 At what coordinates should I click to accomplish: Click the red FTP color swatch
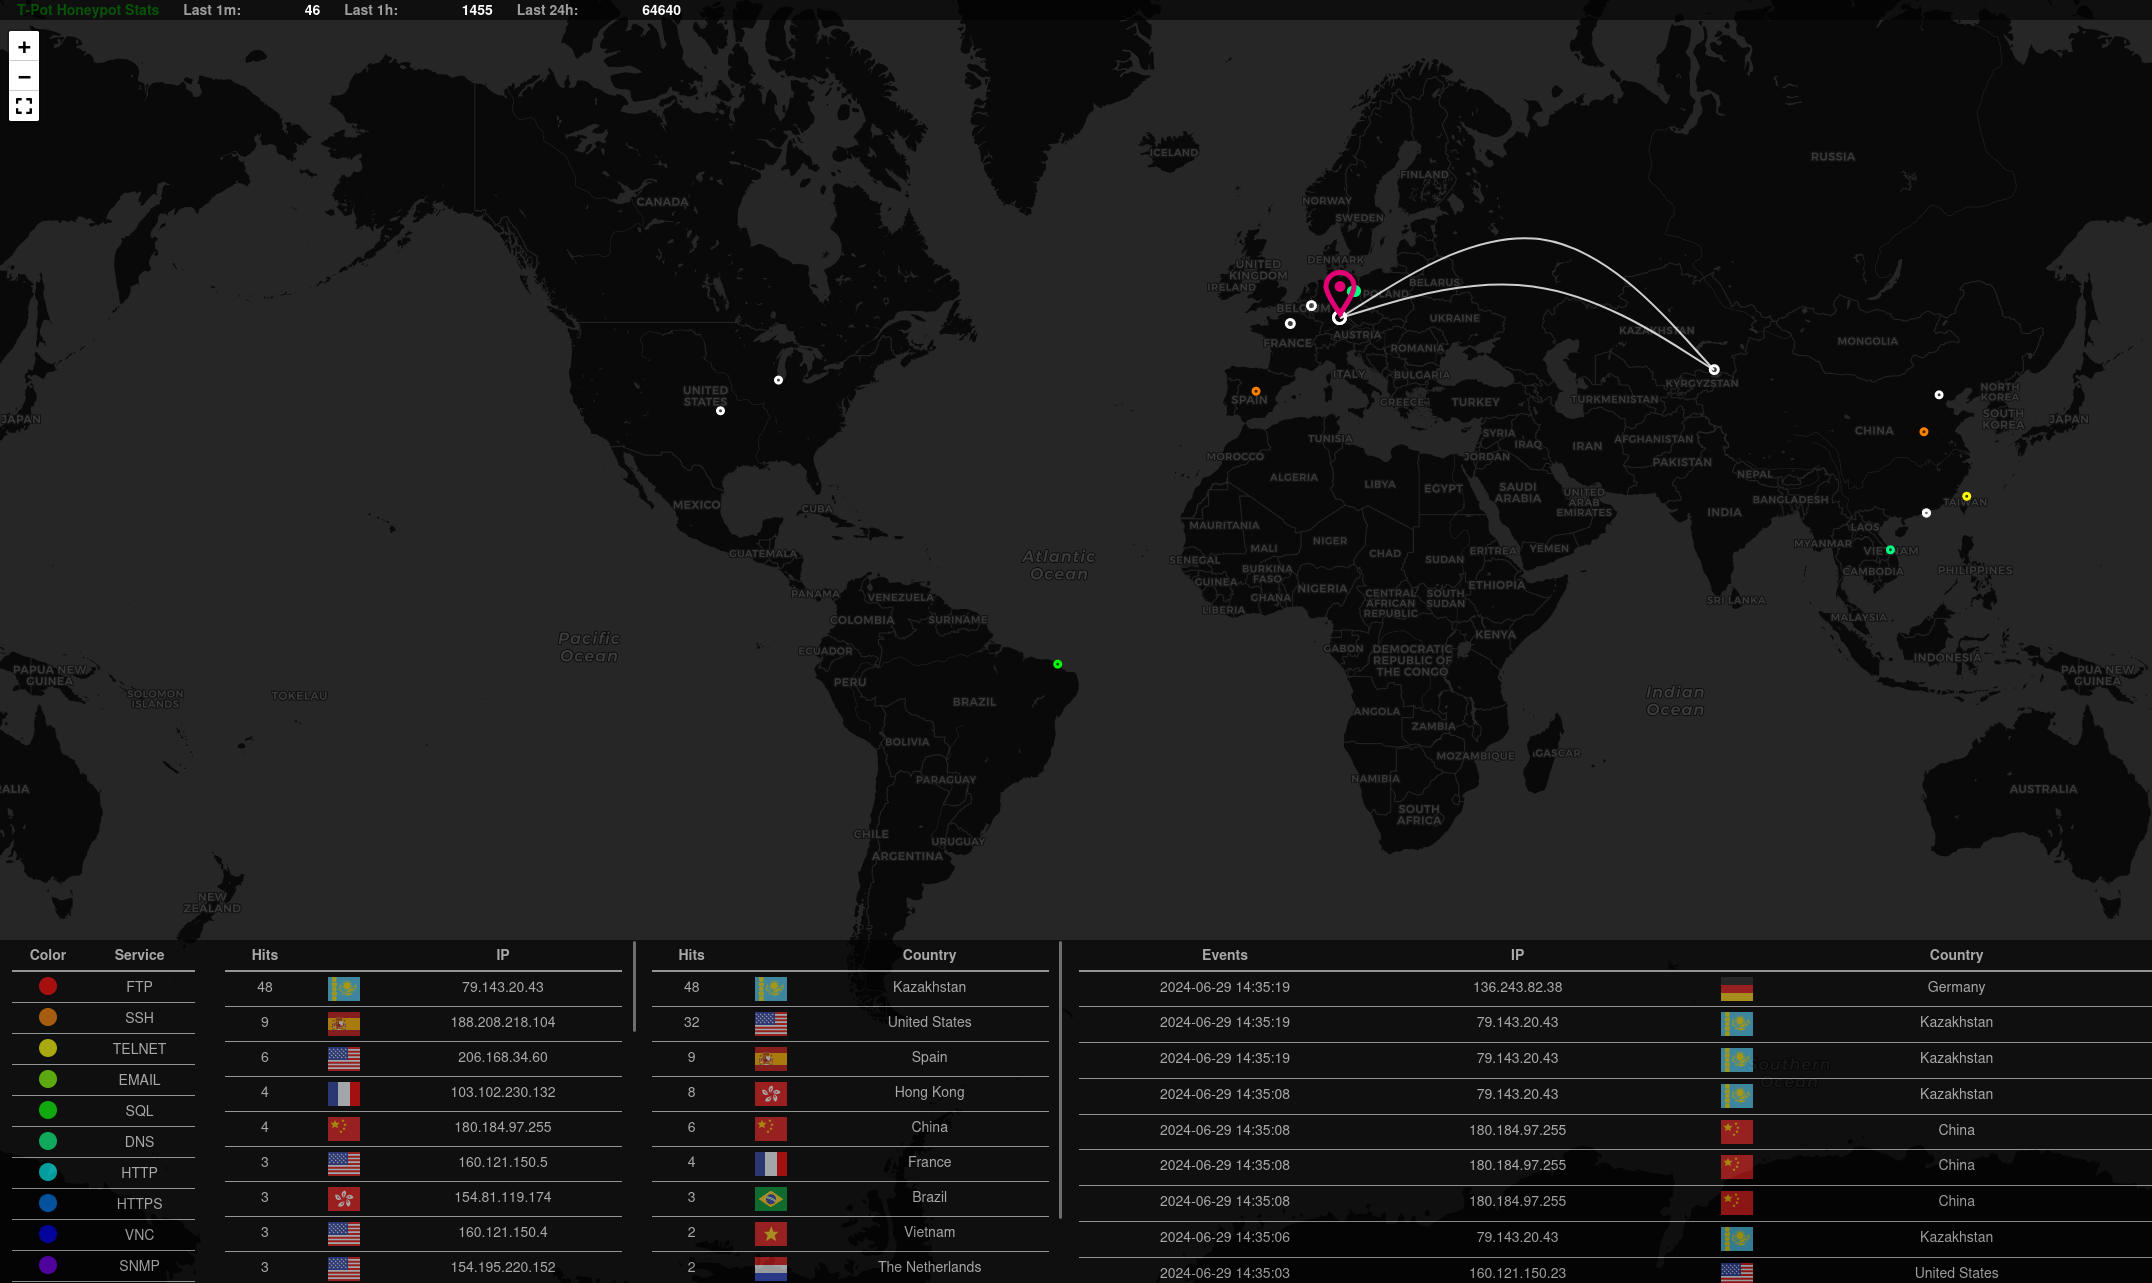48,987
